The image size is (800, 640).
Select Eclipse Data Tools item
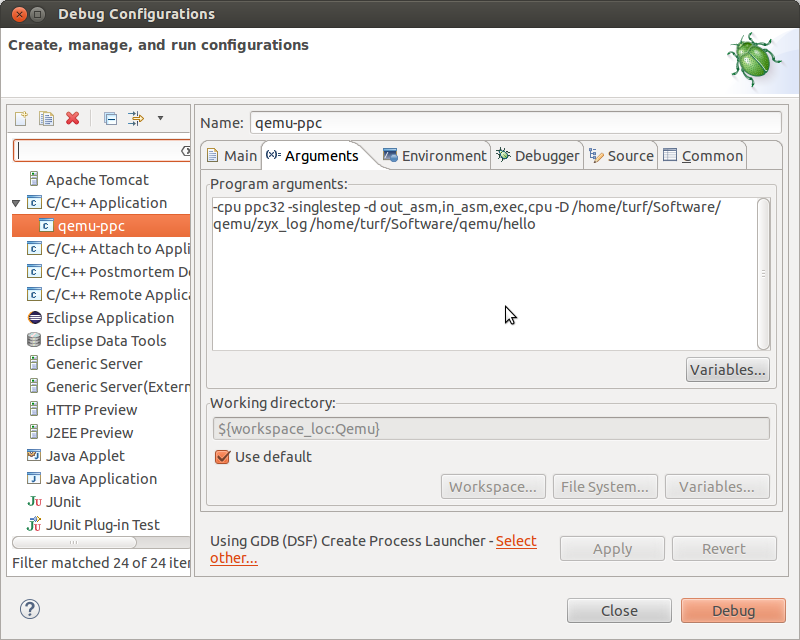(x=106, y=341)
